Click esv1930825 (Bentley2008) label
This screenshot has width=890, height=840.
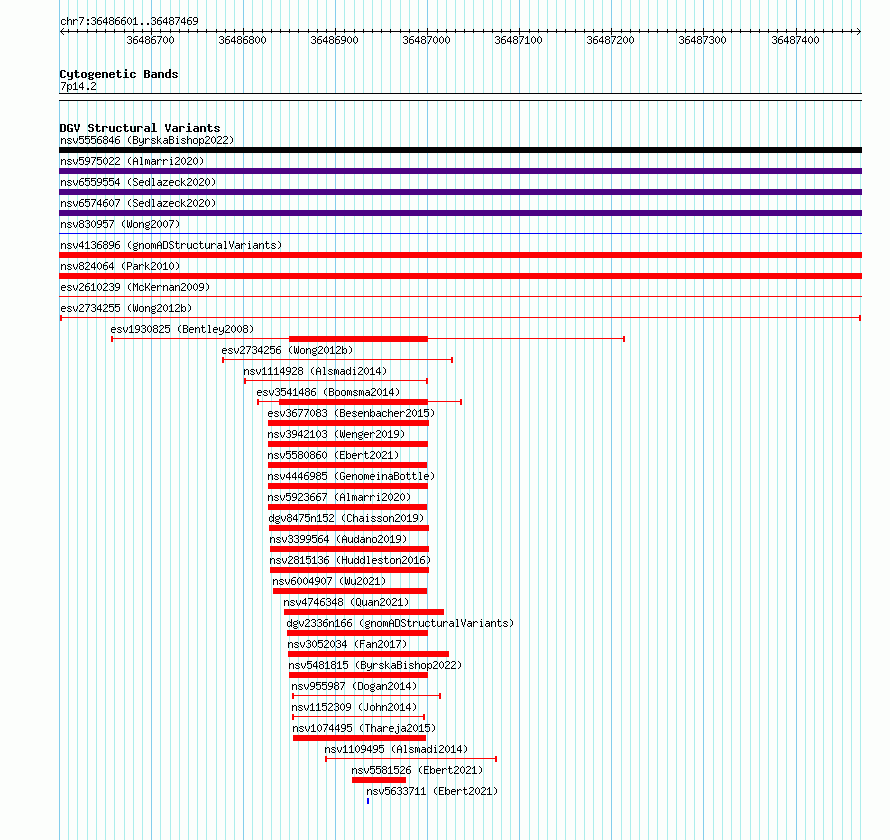(x=182, y=329)
